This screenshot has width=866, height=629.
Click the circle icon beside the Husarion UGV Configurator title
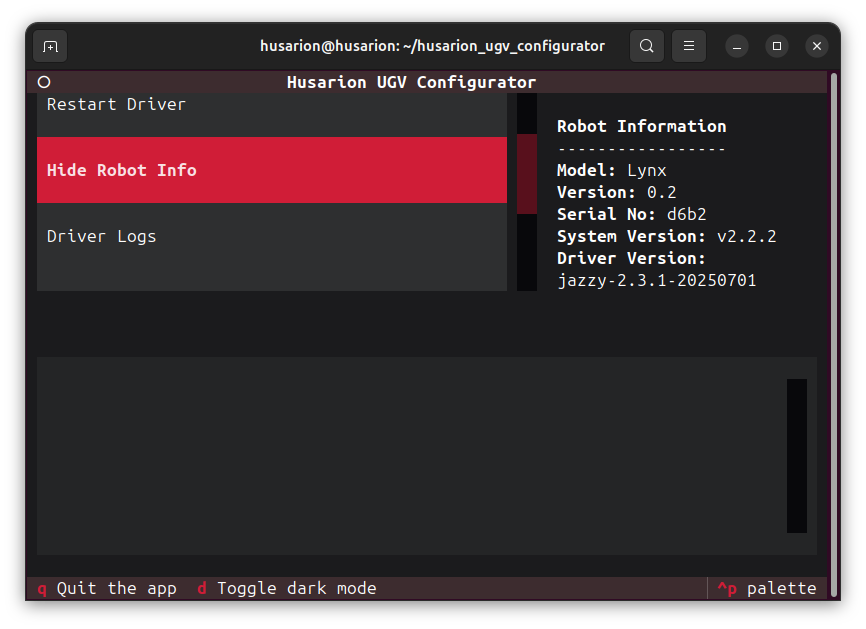pyautogui.click(x=44, y=82)
